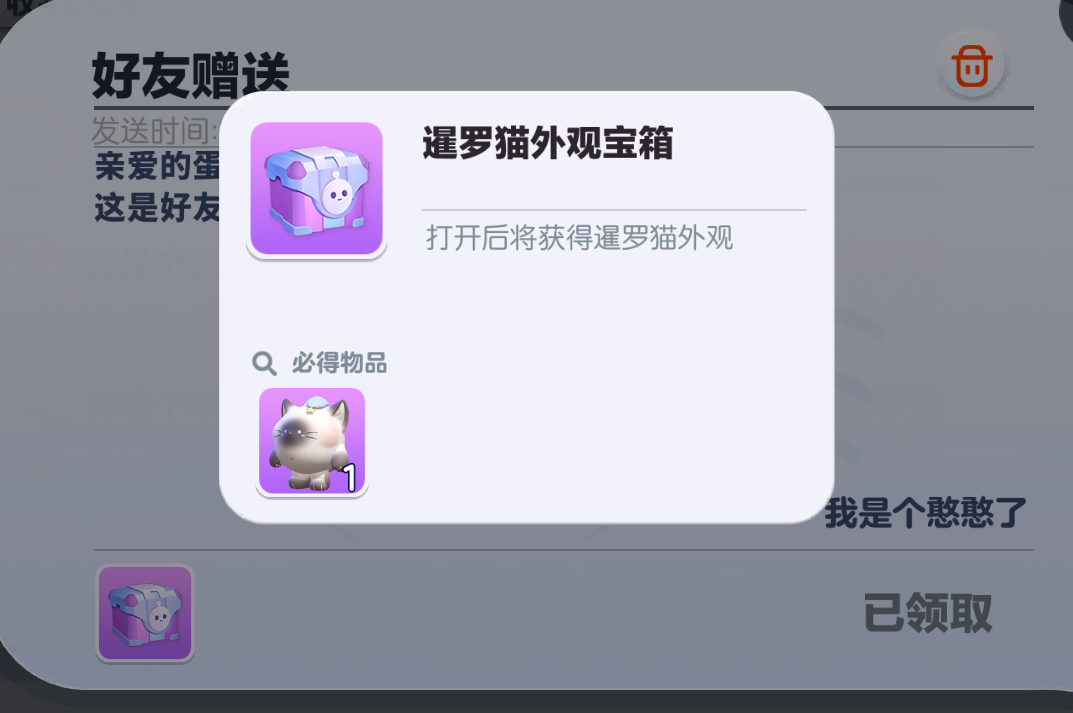
Task: Click the popup title 暹罗猫外观宝箱
Action: click(547, 143)
